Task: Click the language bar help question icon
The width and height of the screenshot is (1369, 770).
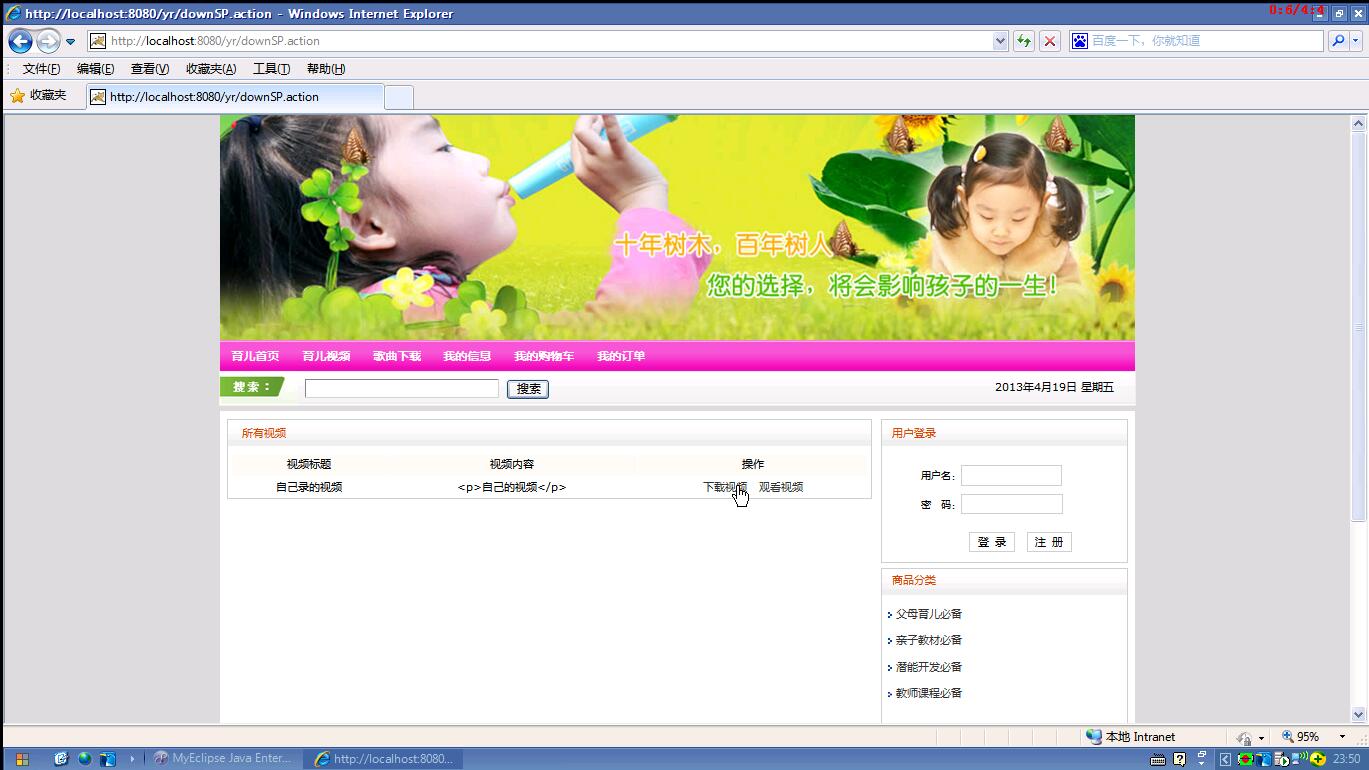Action: coord(1180,759)
